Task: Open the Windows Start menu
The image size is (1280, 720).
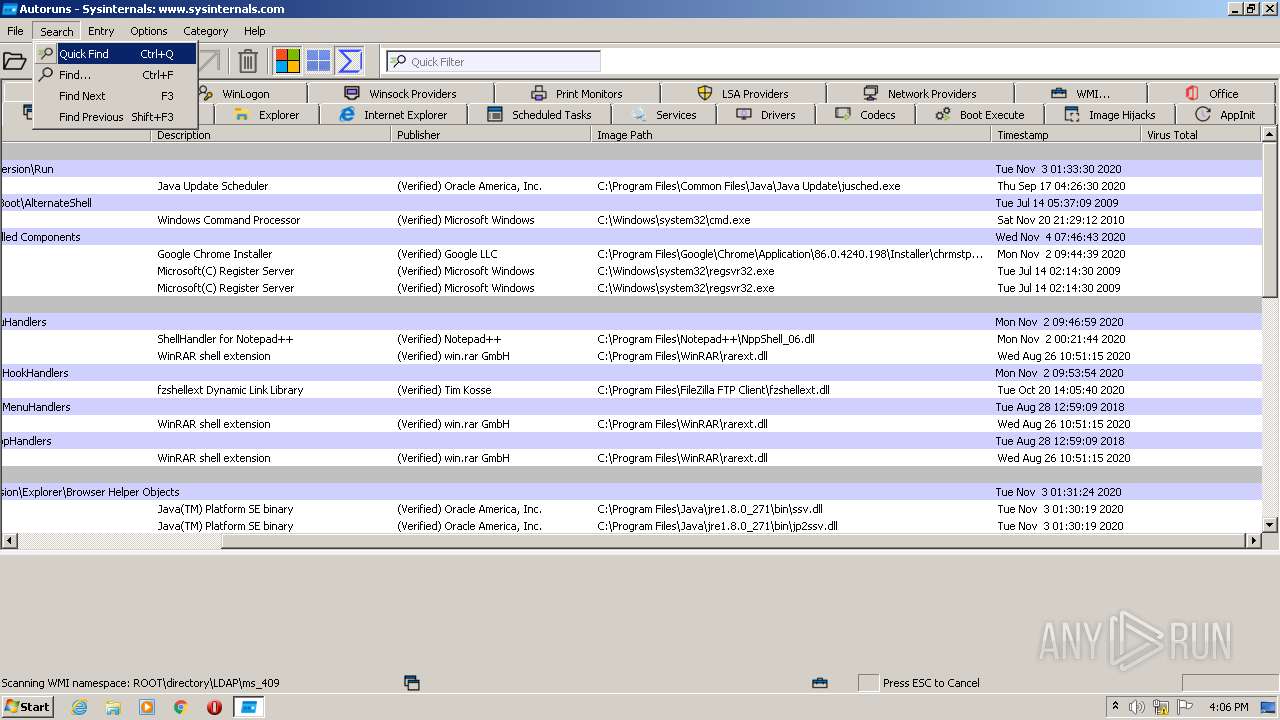Action: tap(27, 706)
